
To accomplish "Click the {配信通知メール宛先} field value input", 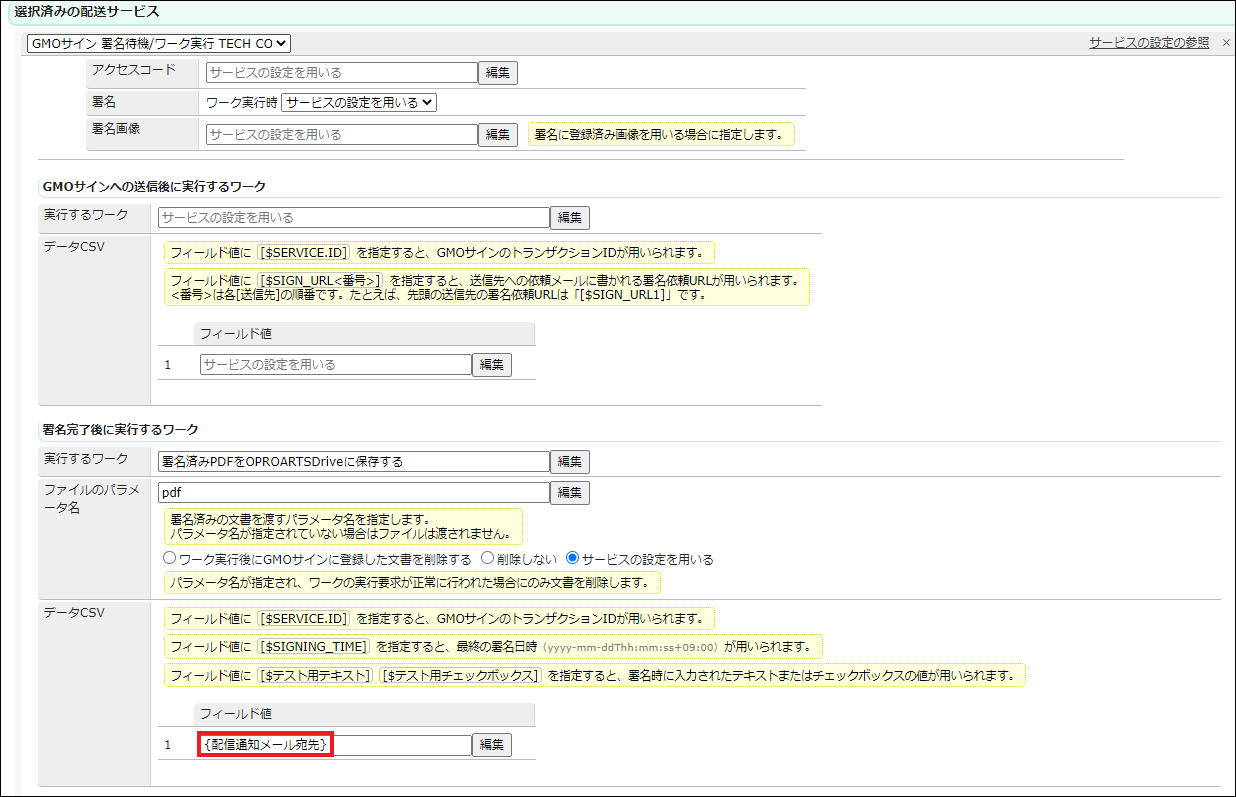I will 336,745.
